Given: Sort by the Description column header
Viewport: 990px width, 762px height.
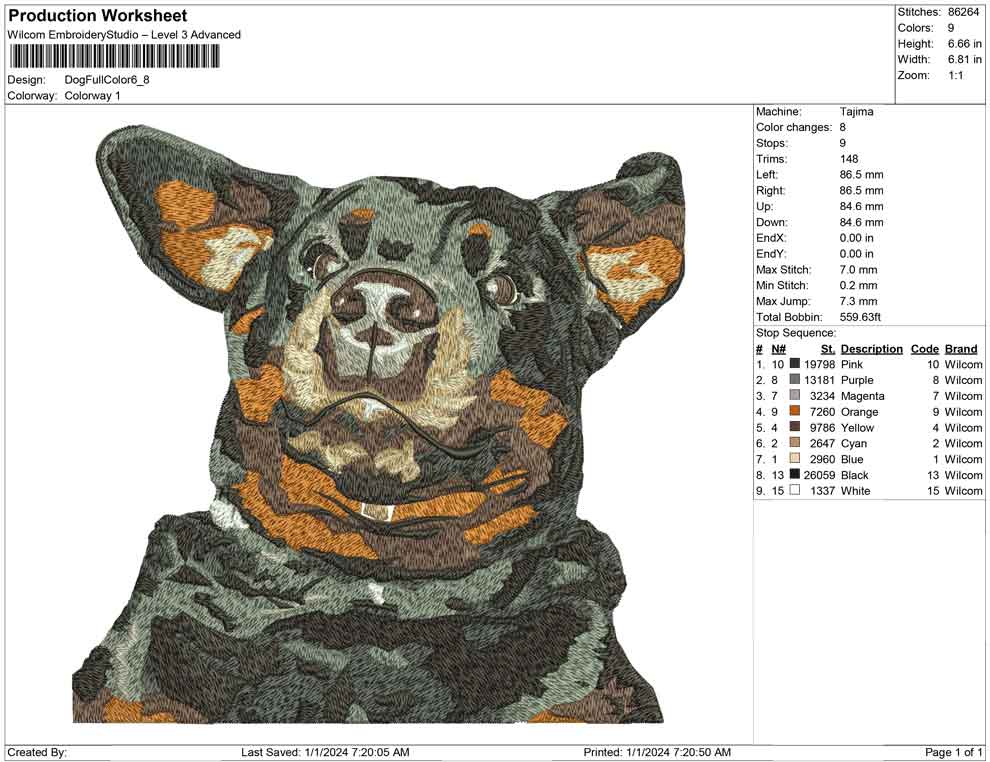Looking at the screenshot, I should [x=871, y=348].
